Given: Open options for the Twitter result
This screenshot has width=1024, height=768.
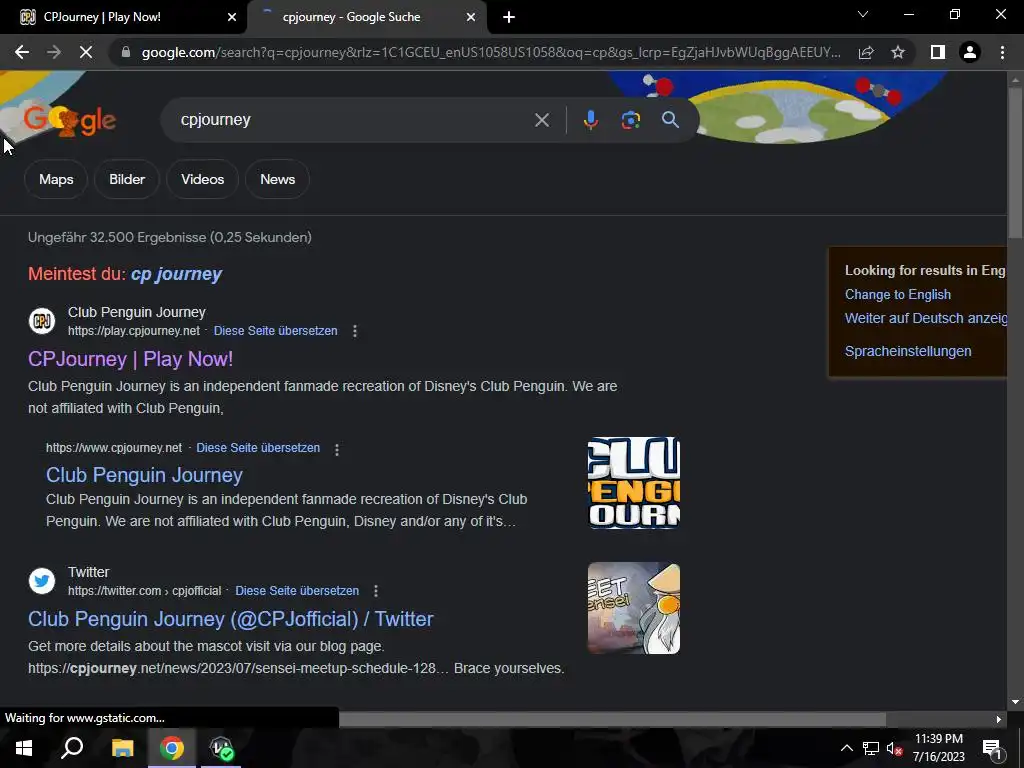Looking at the screenshot, I should (x=376, y=591).
